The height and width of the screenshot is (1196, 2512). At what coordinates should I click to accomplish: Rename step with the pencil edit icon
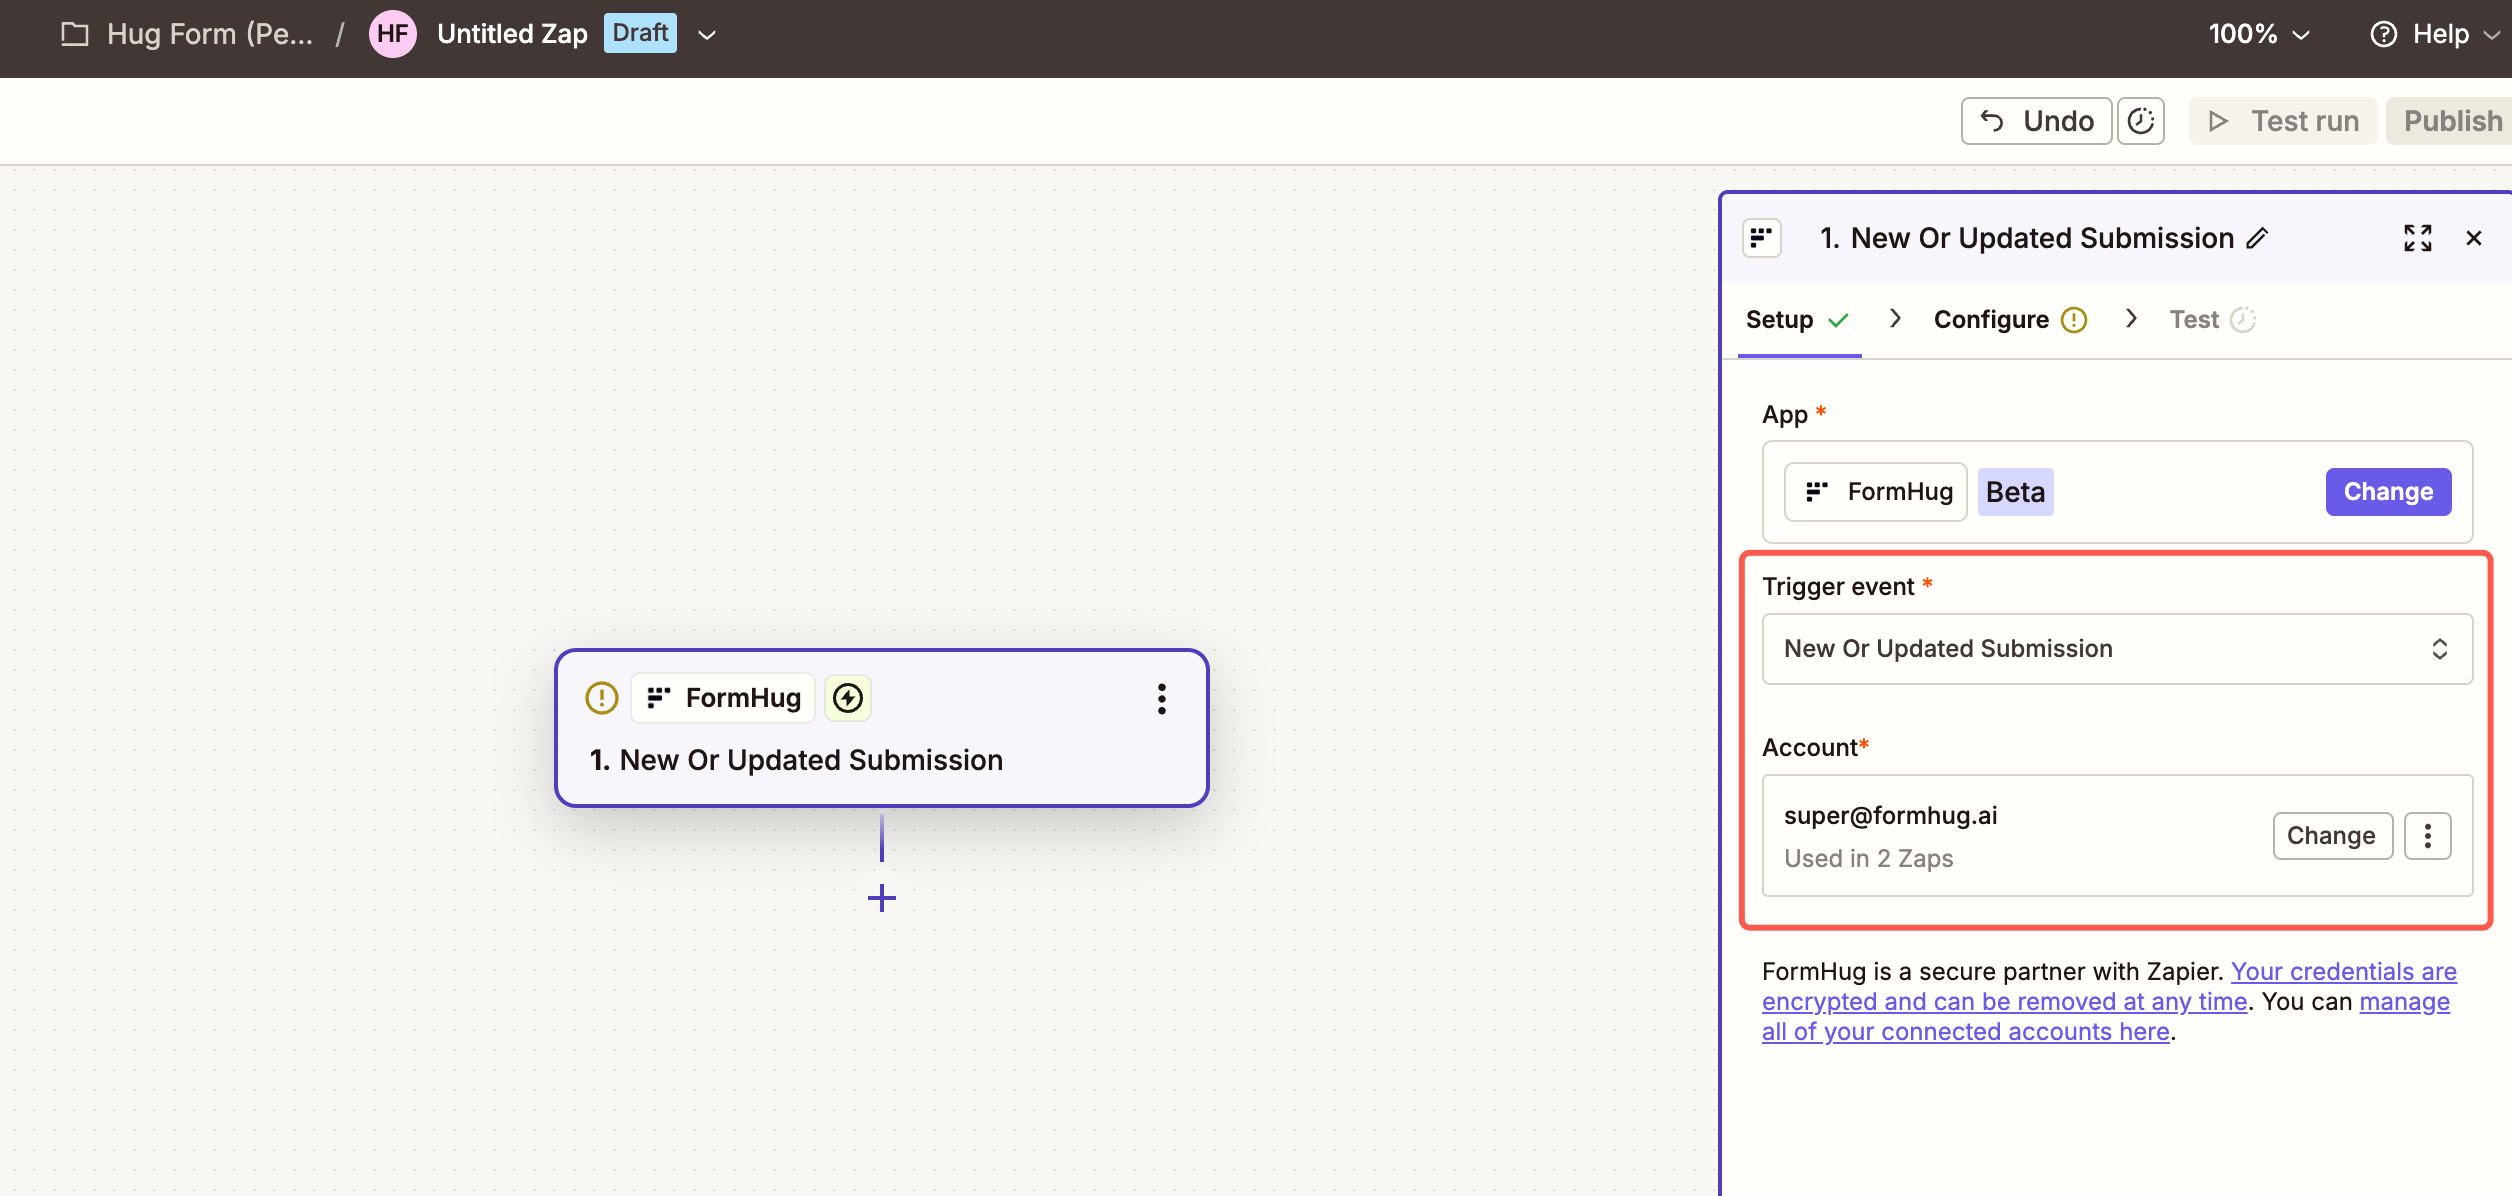pyautogui.click(x=2257, y=238)
